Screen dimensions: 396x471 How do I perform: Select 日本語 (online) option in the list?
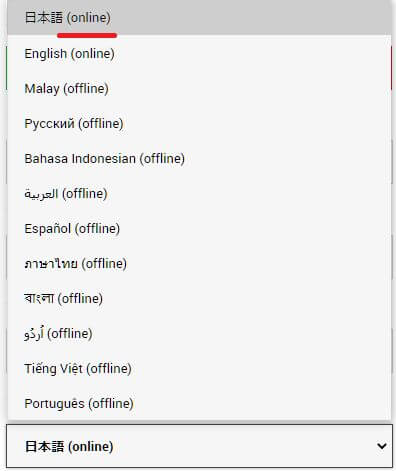tap(199, 18)
